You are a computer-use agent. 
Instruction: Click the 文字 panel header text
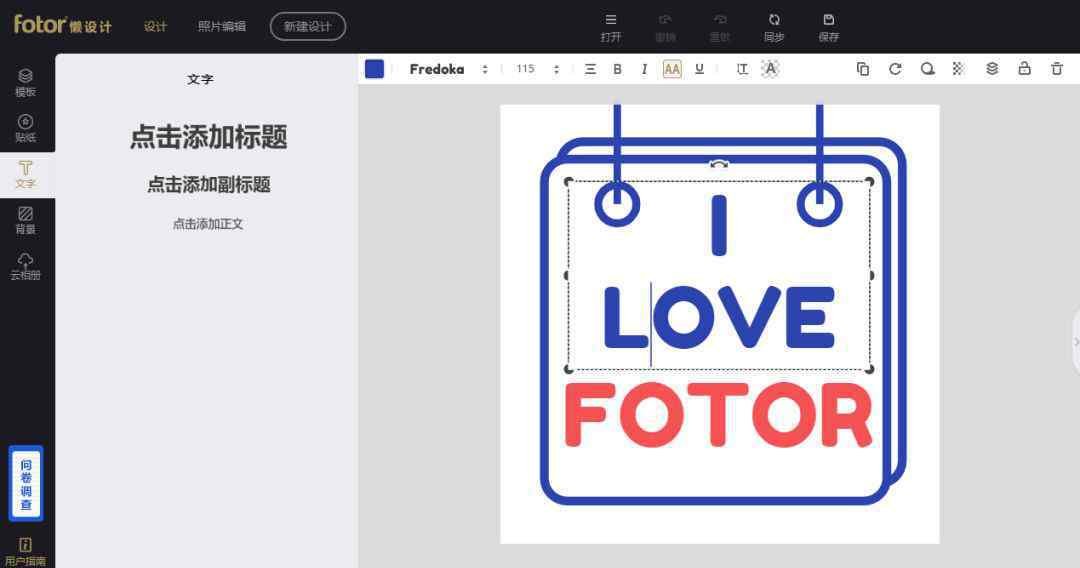(x=200, y=79)
